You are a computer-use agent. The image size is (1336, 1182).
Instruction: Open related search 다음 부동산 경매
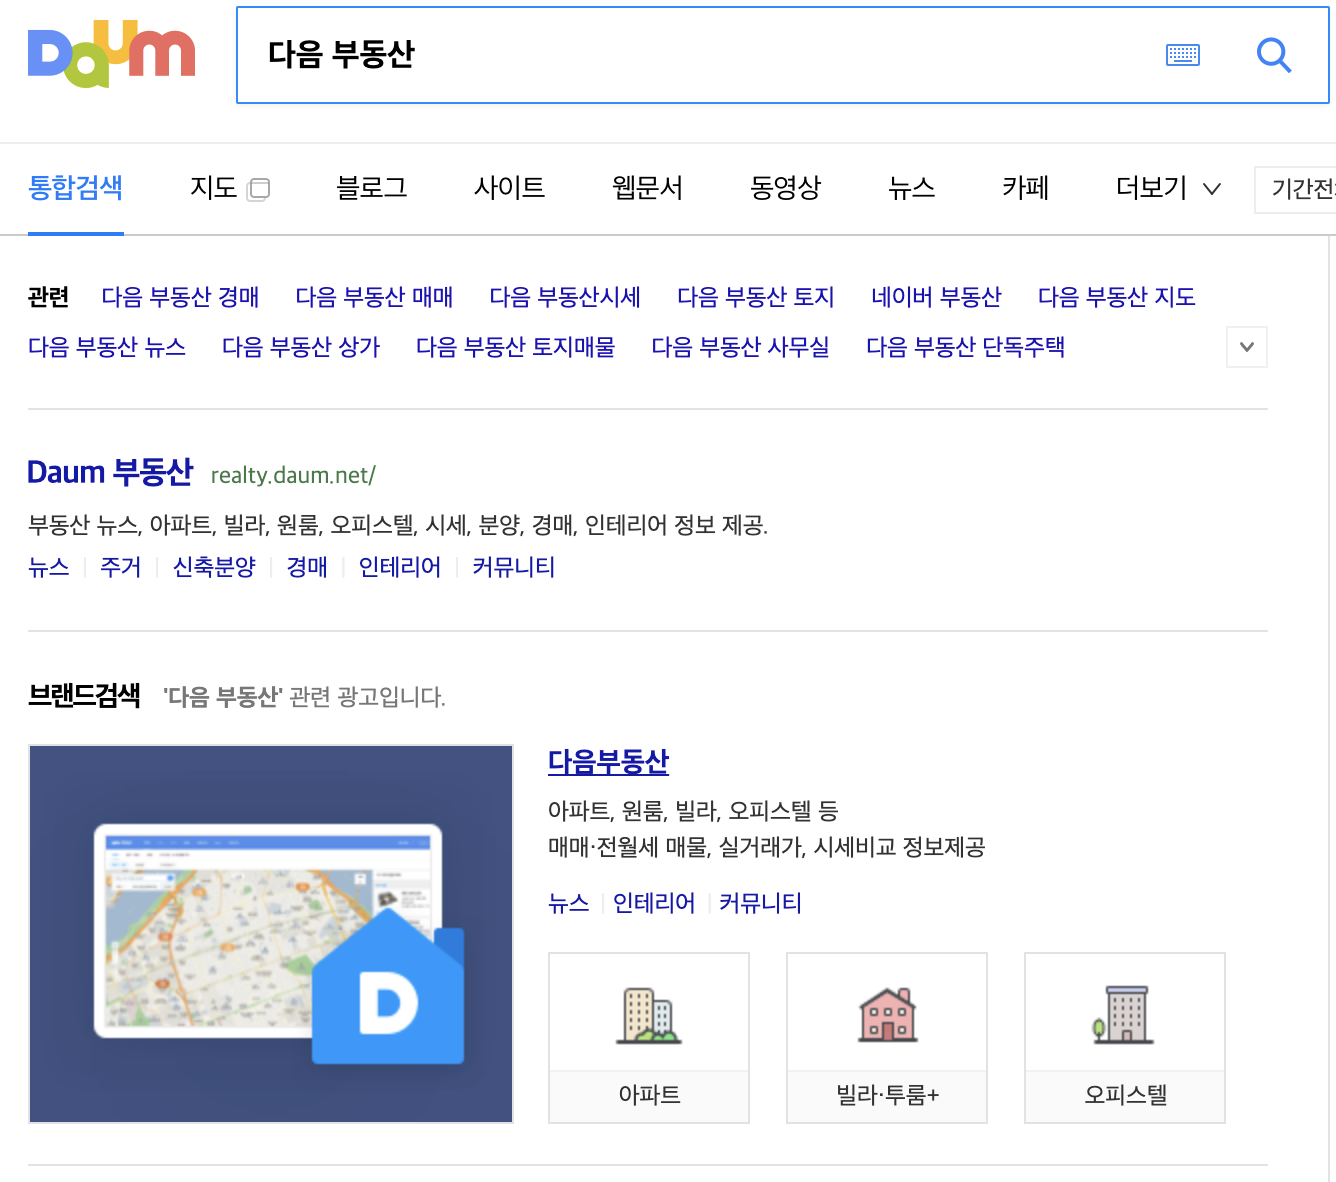(180, 297)
